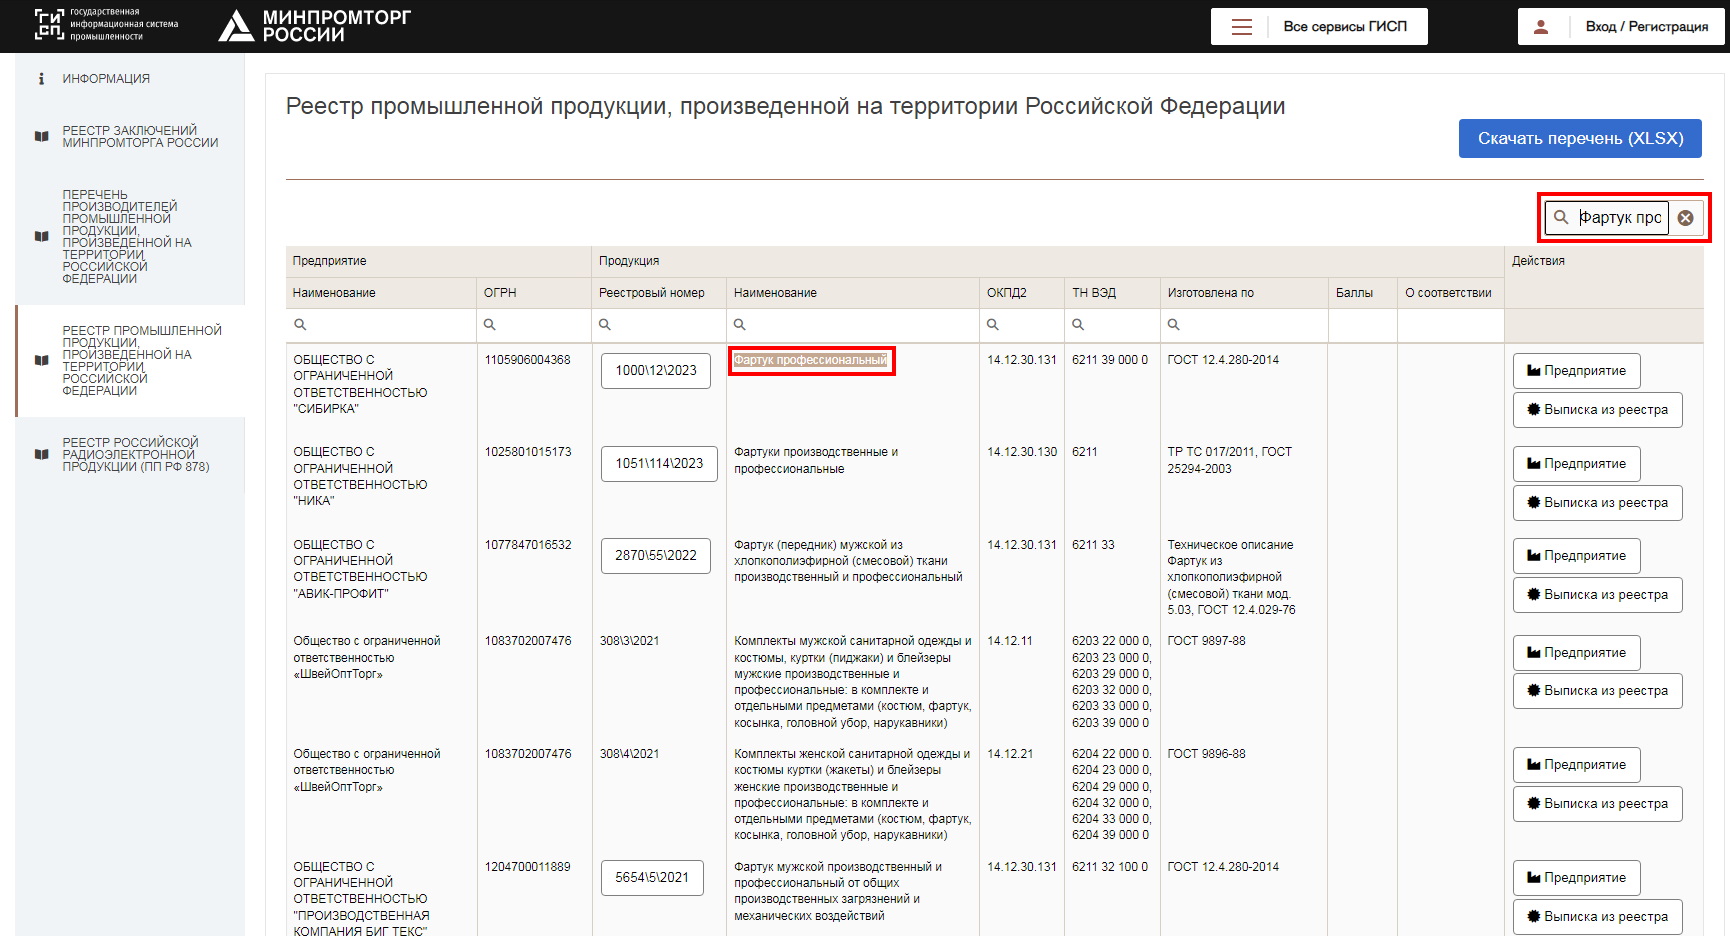
Task: Click the search magnifier in the ОГРН filter
Action: (x=490, y=324)
